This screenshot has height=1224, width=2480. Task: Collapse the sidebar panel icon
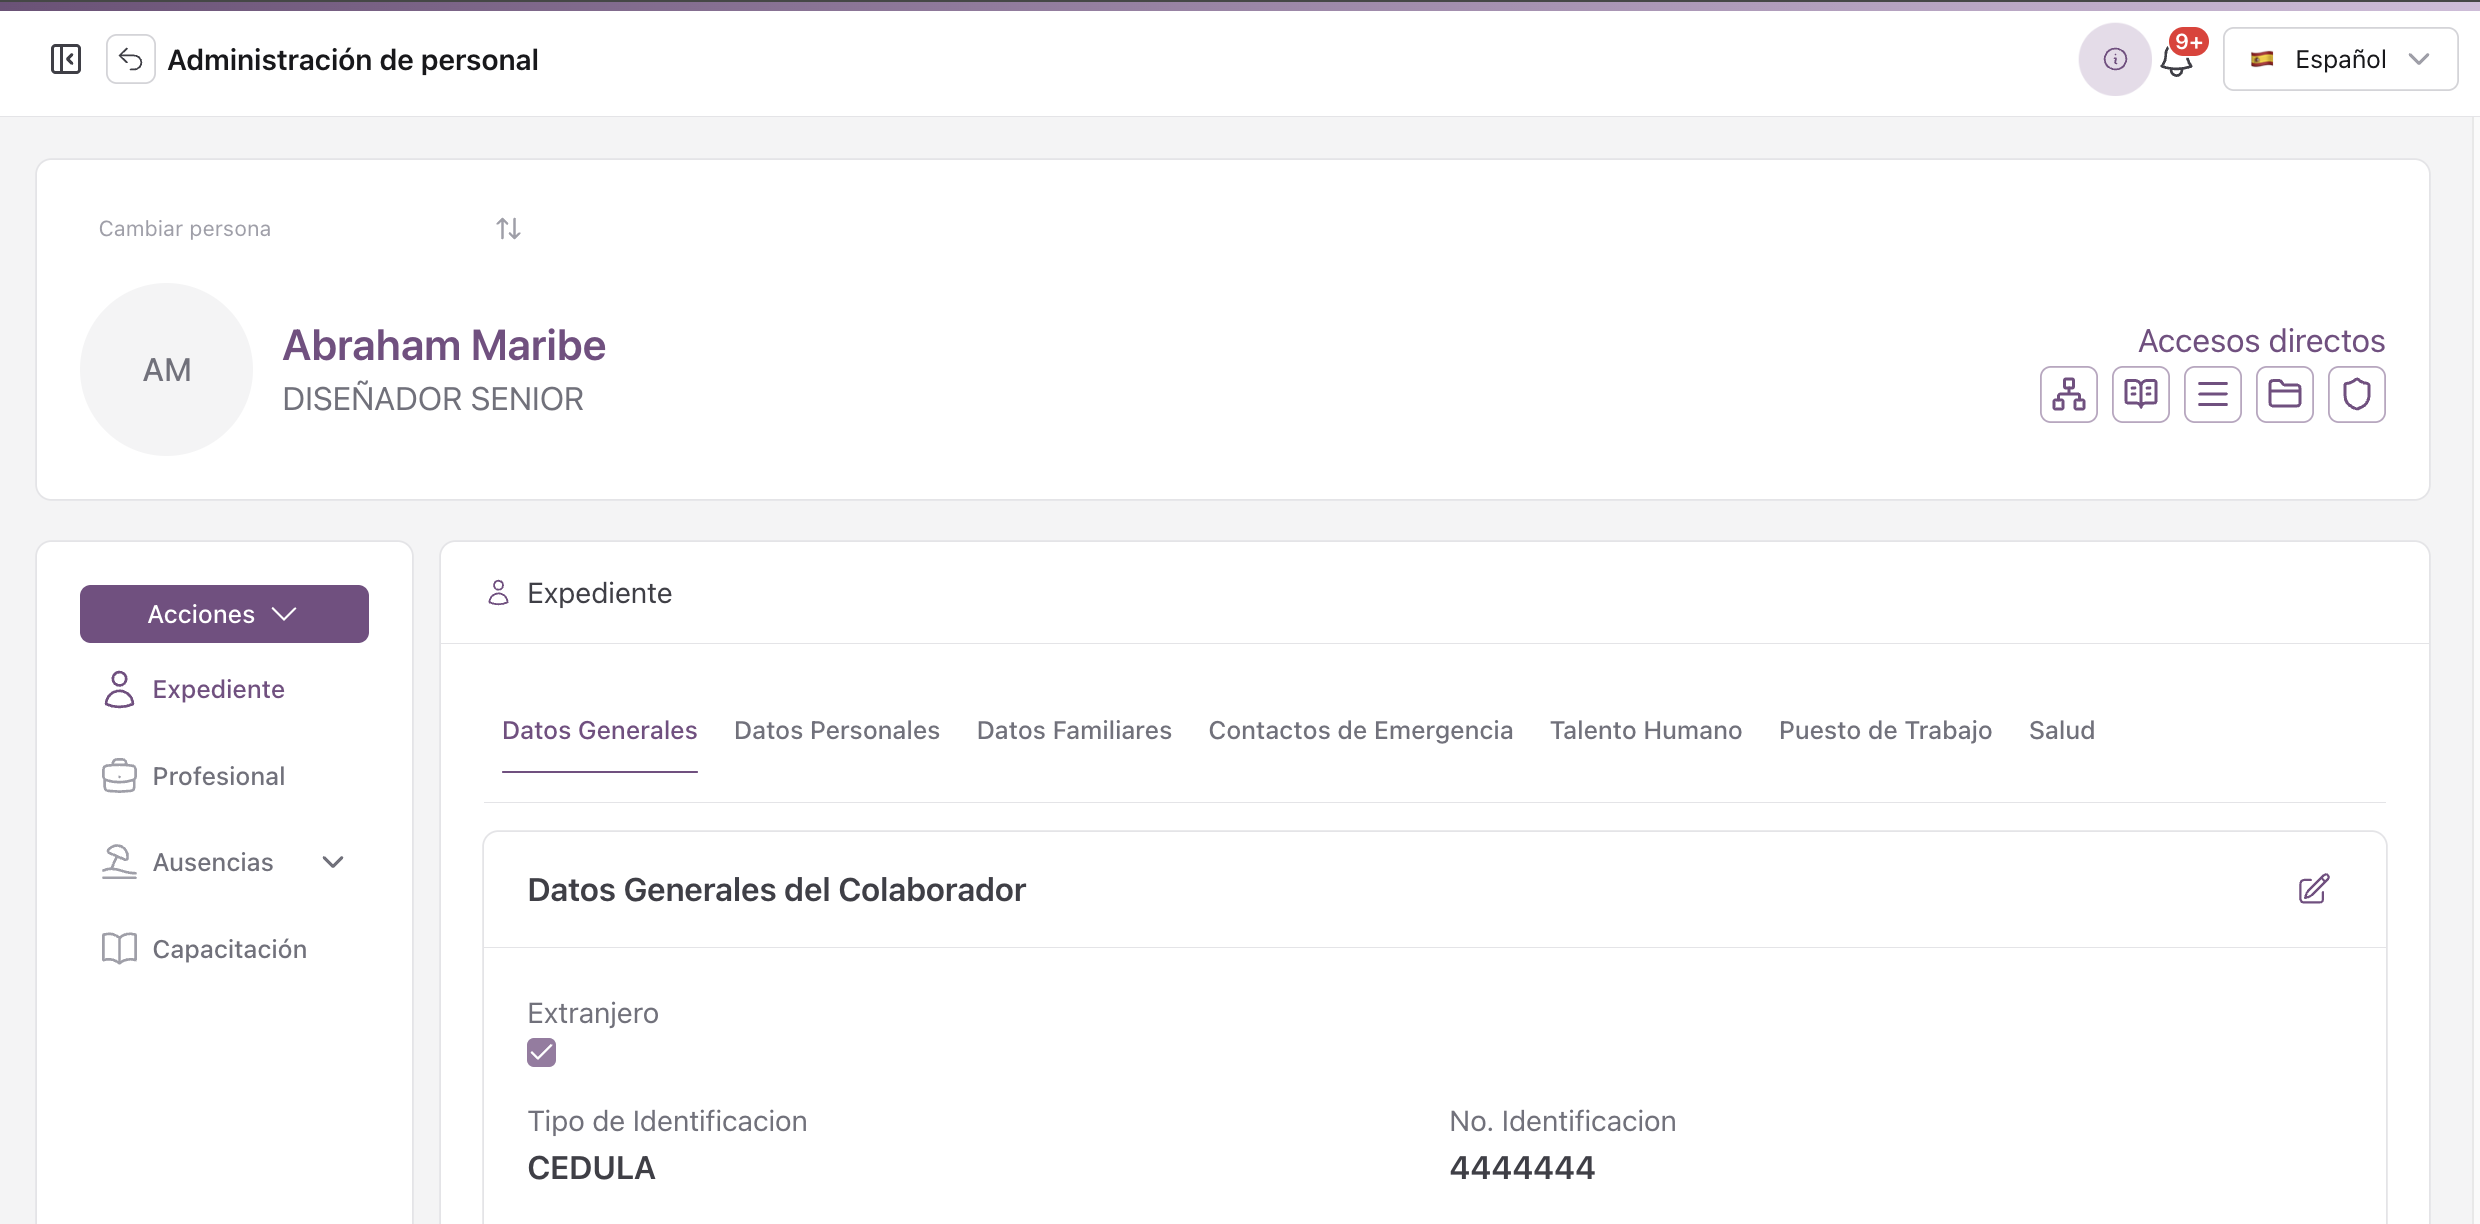coord(66,59)
